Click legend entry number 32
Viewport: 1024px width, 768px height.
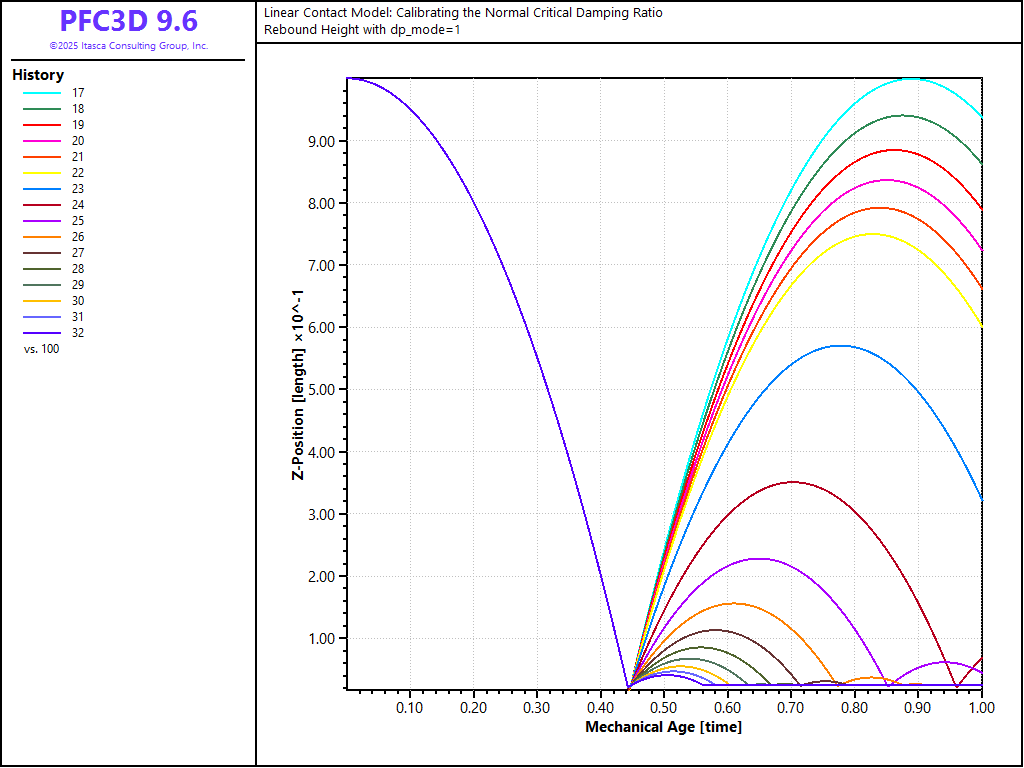77,333
